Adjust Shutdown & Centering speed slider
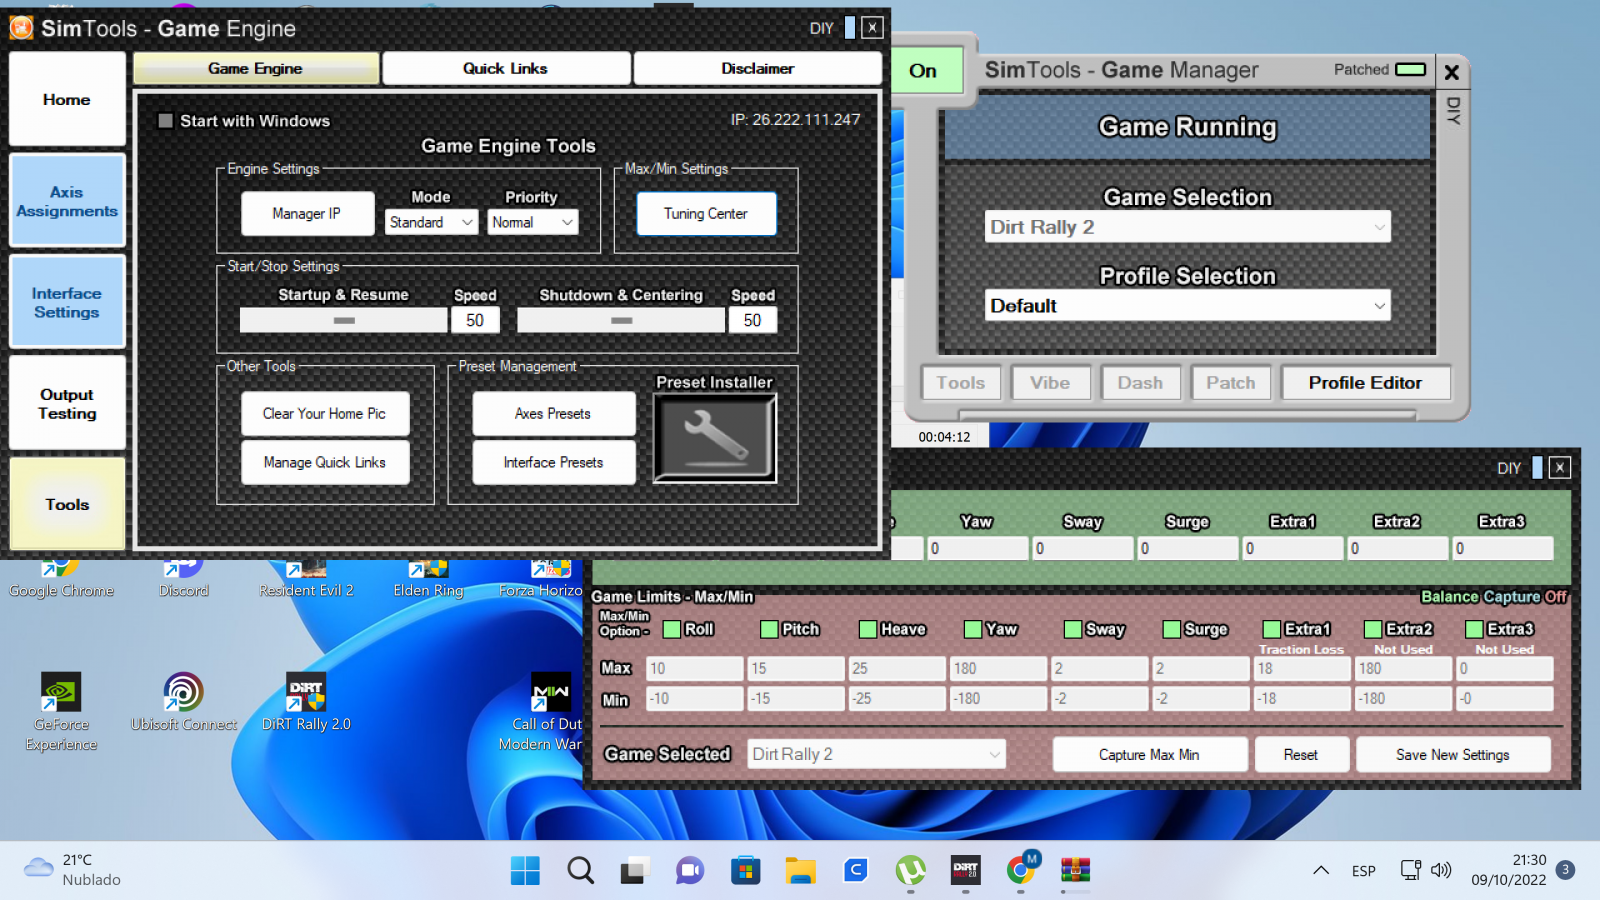 pos(621,320)
